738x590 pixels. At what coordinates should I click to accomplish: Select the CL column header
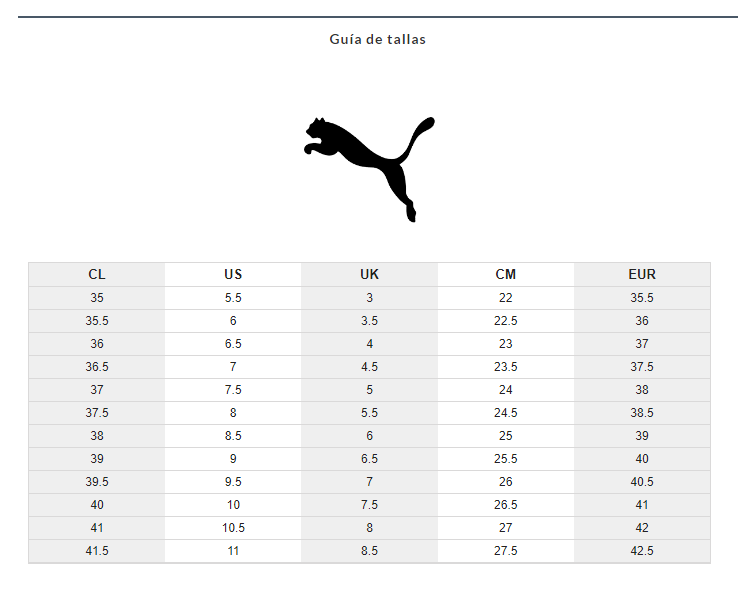point(97,274)
